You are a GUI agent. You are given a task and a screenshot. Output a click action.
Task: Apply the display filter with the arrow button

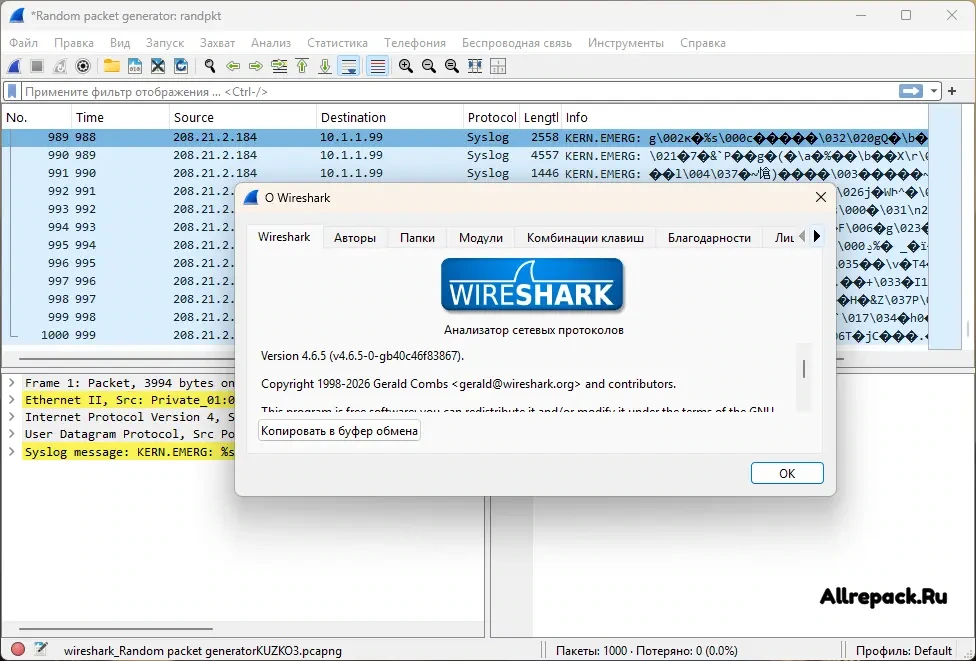click(x=911, y=91)
